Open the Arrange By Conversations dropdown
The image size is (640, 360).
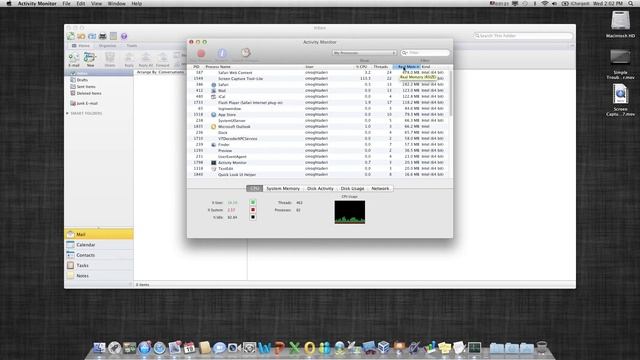coord(160,72)
